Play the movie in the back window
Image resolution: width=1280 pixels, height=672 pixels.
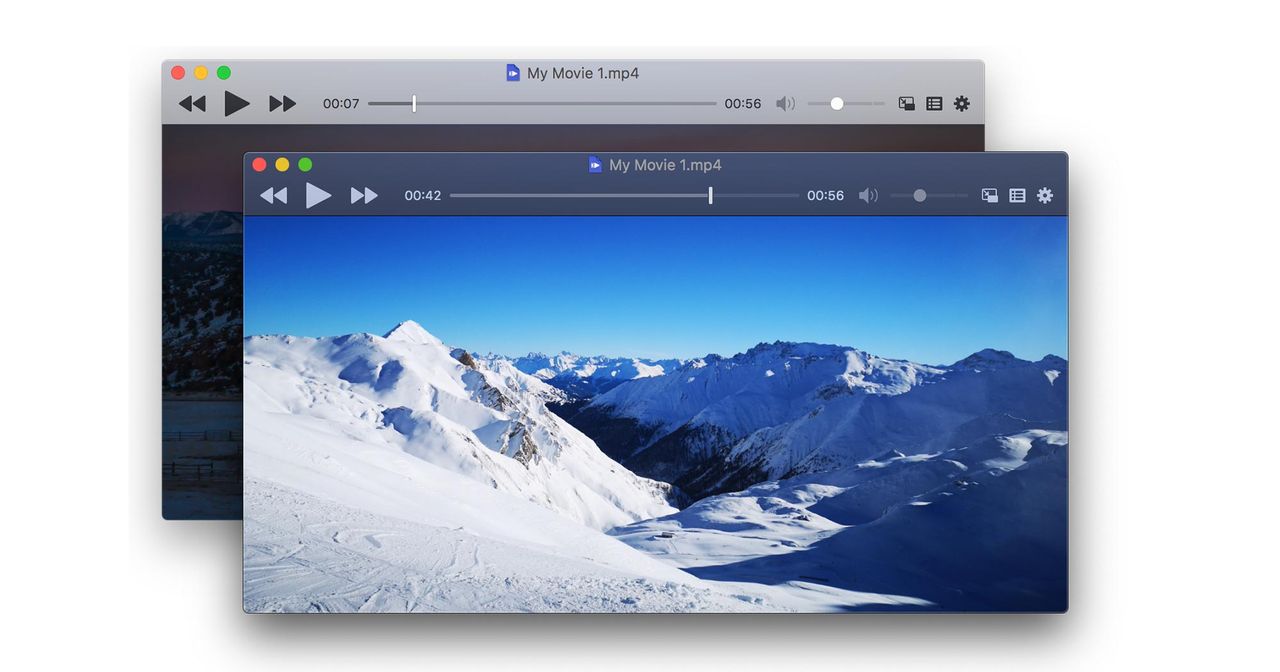point(237,104)
